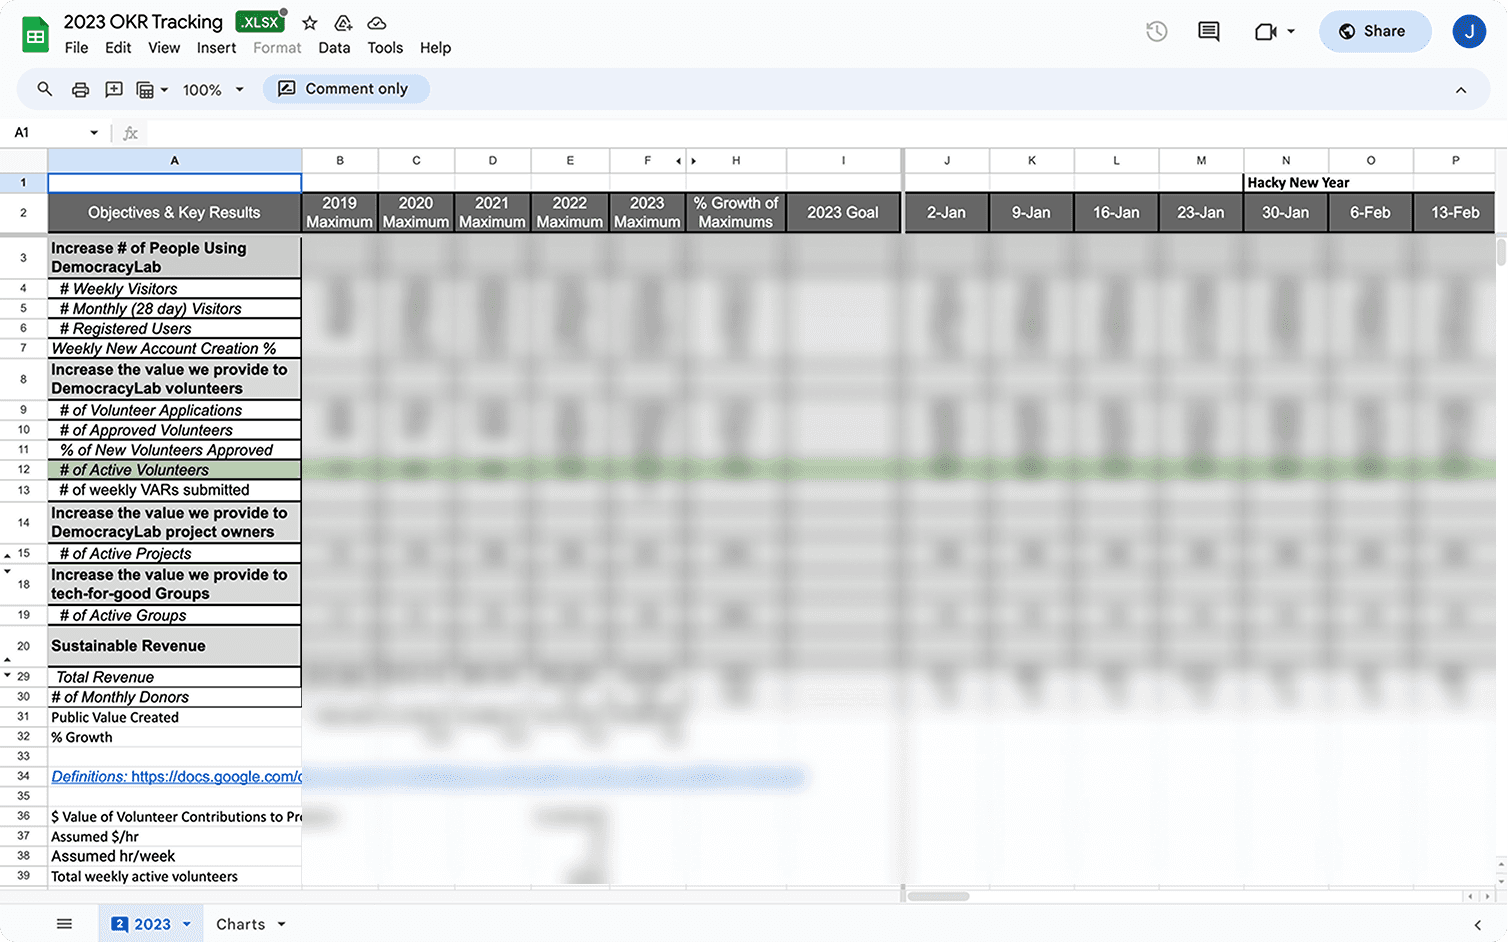Image resolution: width=1508 pixels, height=942 pixels.
Task: Click the 13-Feb date header cell
Action: point(1455,213)
